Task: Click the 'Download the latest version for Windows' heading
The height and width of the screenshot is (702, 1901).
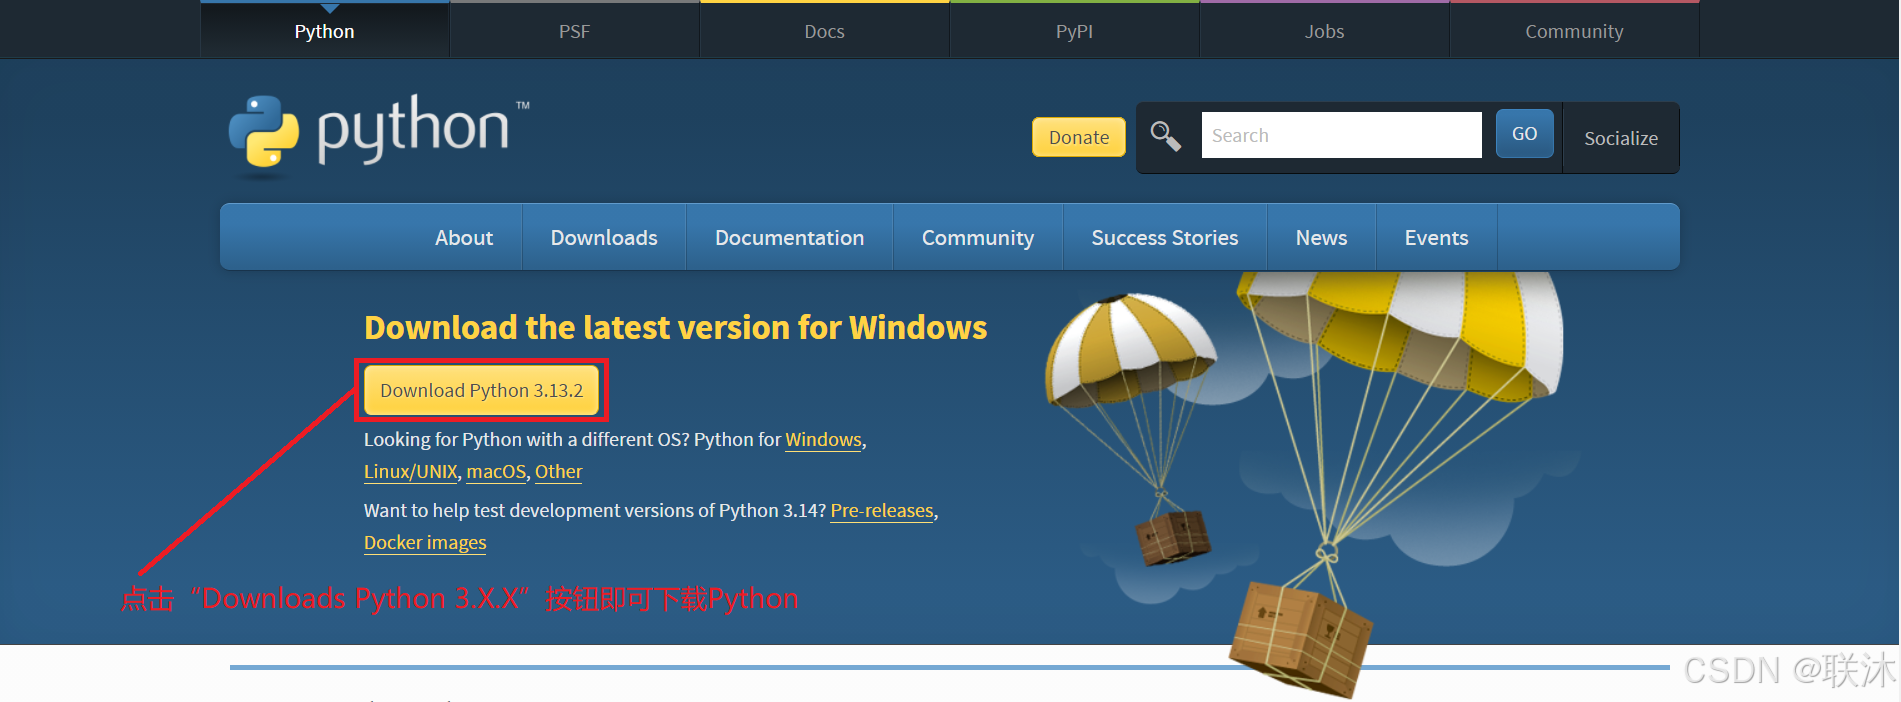Action: pos(676,327)
